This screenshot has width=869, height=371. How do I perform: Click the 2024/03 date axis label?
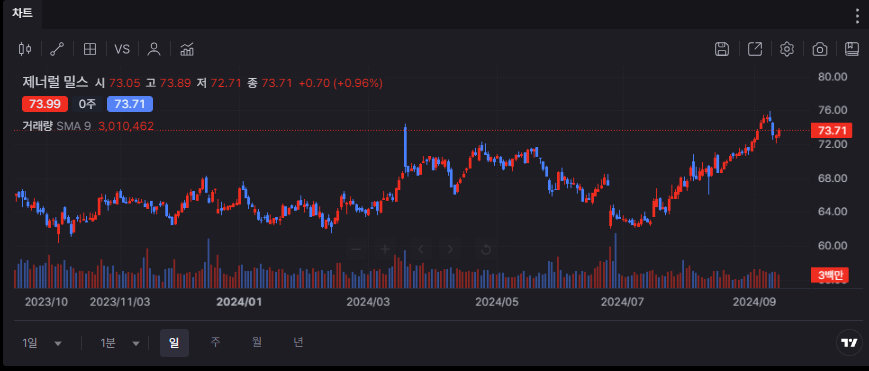tap(368, 302)
